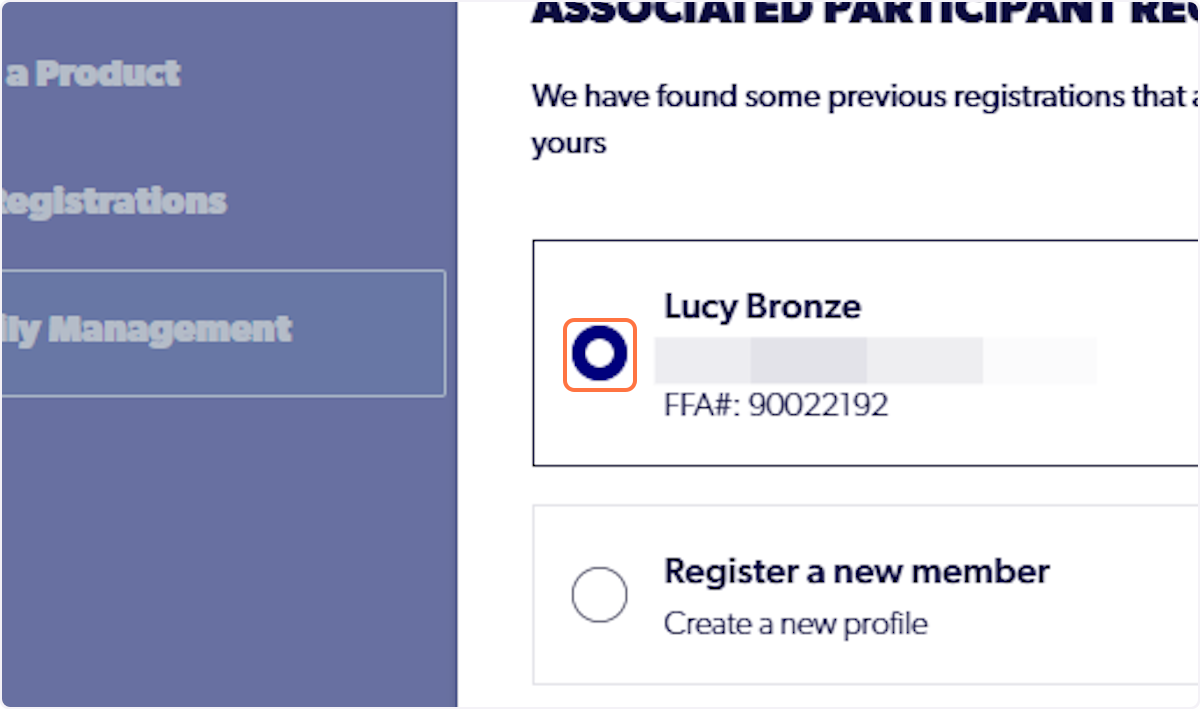Viewport: 1200px width, 709px height.
Task: Click the orange-outlined selected radio control
Action: tap(599, 354)
